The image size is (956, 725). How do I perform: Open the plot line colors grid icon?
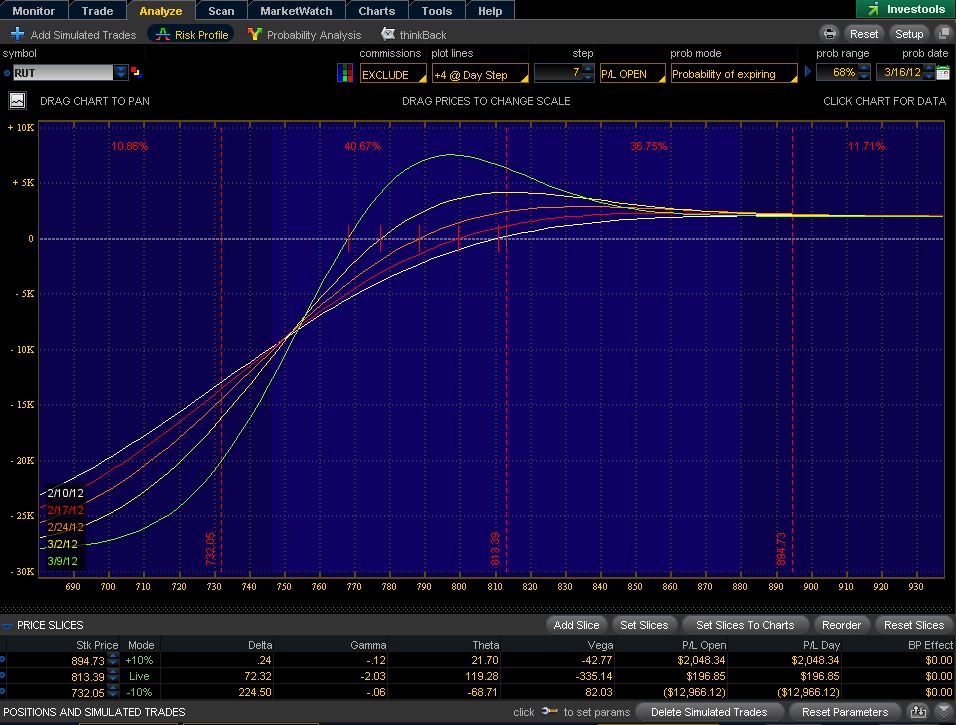tap(345, 73)
